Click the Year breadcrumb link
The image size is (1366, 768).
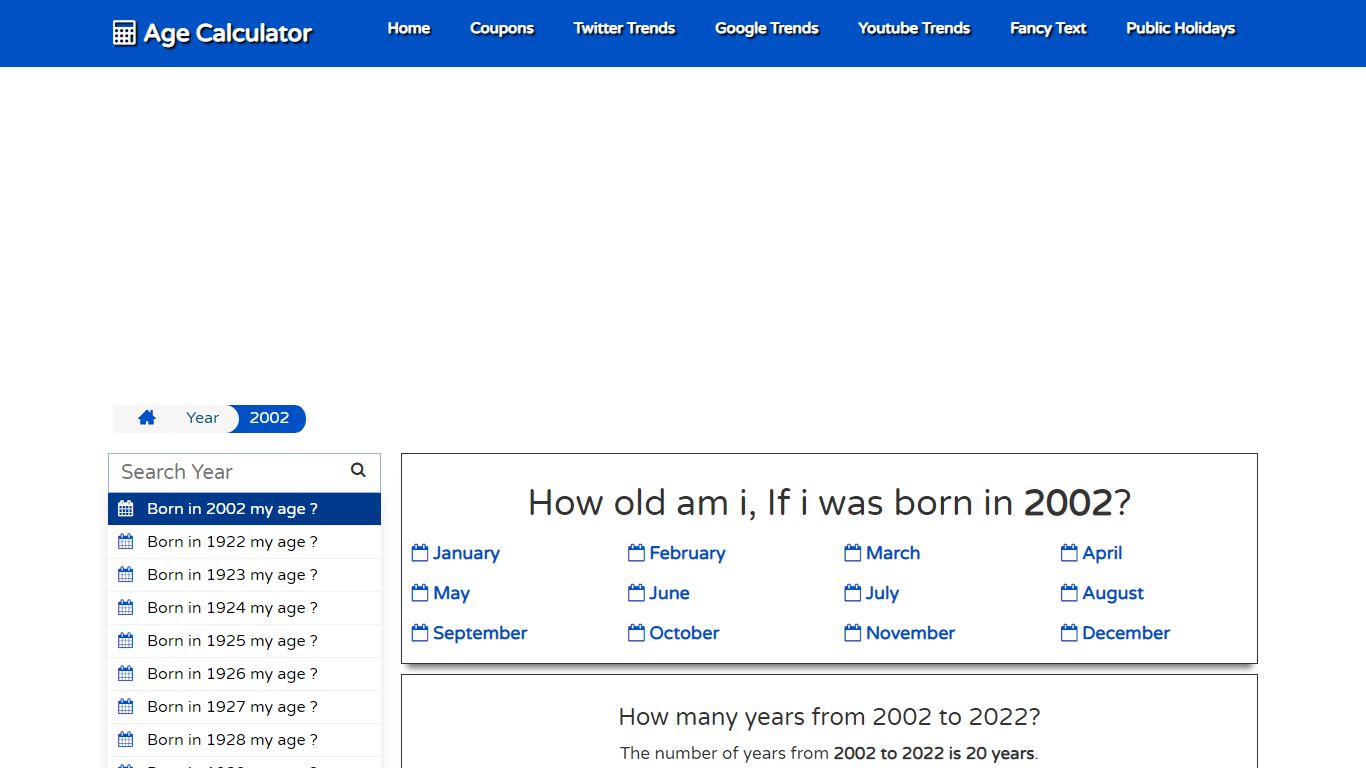[202, 418]
